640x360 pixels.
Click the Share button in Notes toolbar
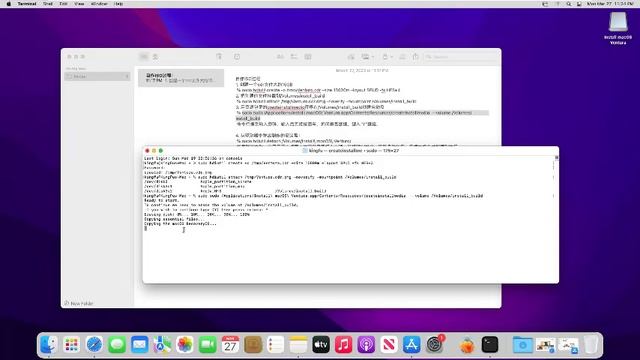pyautogui.click(x=416, y=57)
